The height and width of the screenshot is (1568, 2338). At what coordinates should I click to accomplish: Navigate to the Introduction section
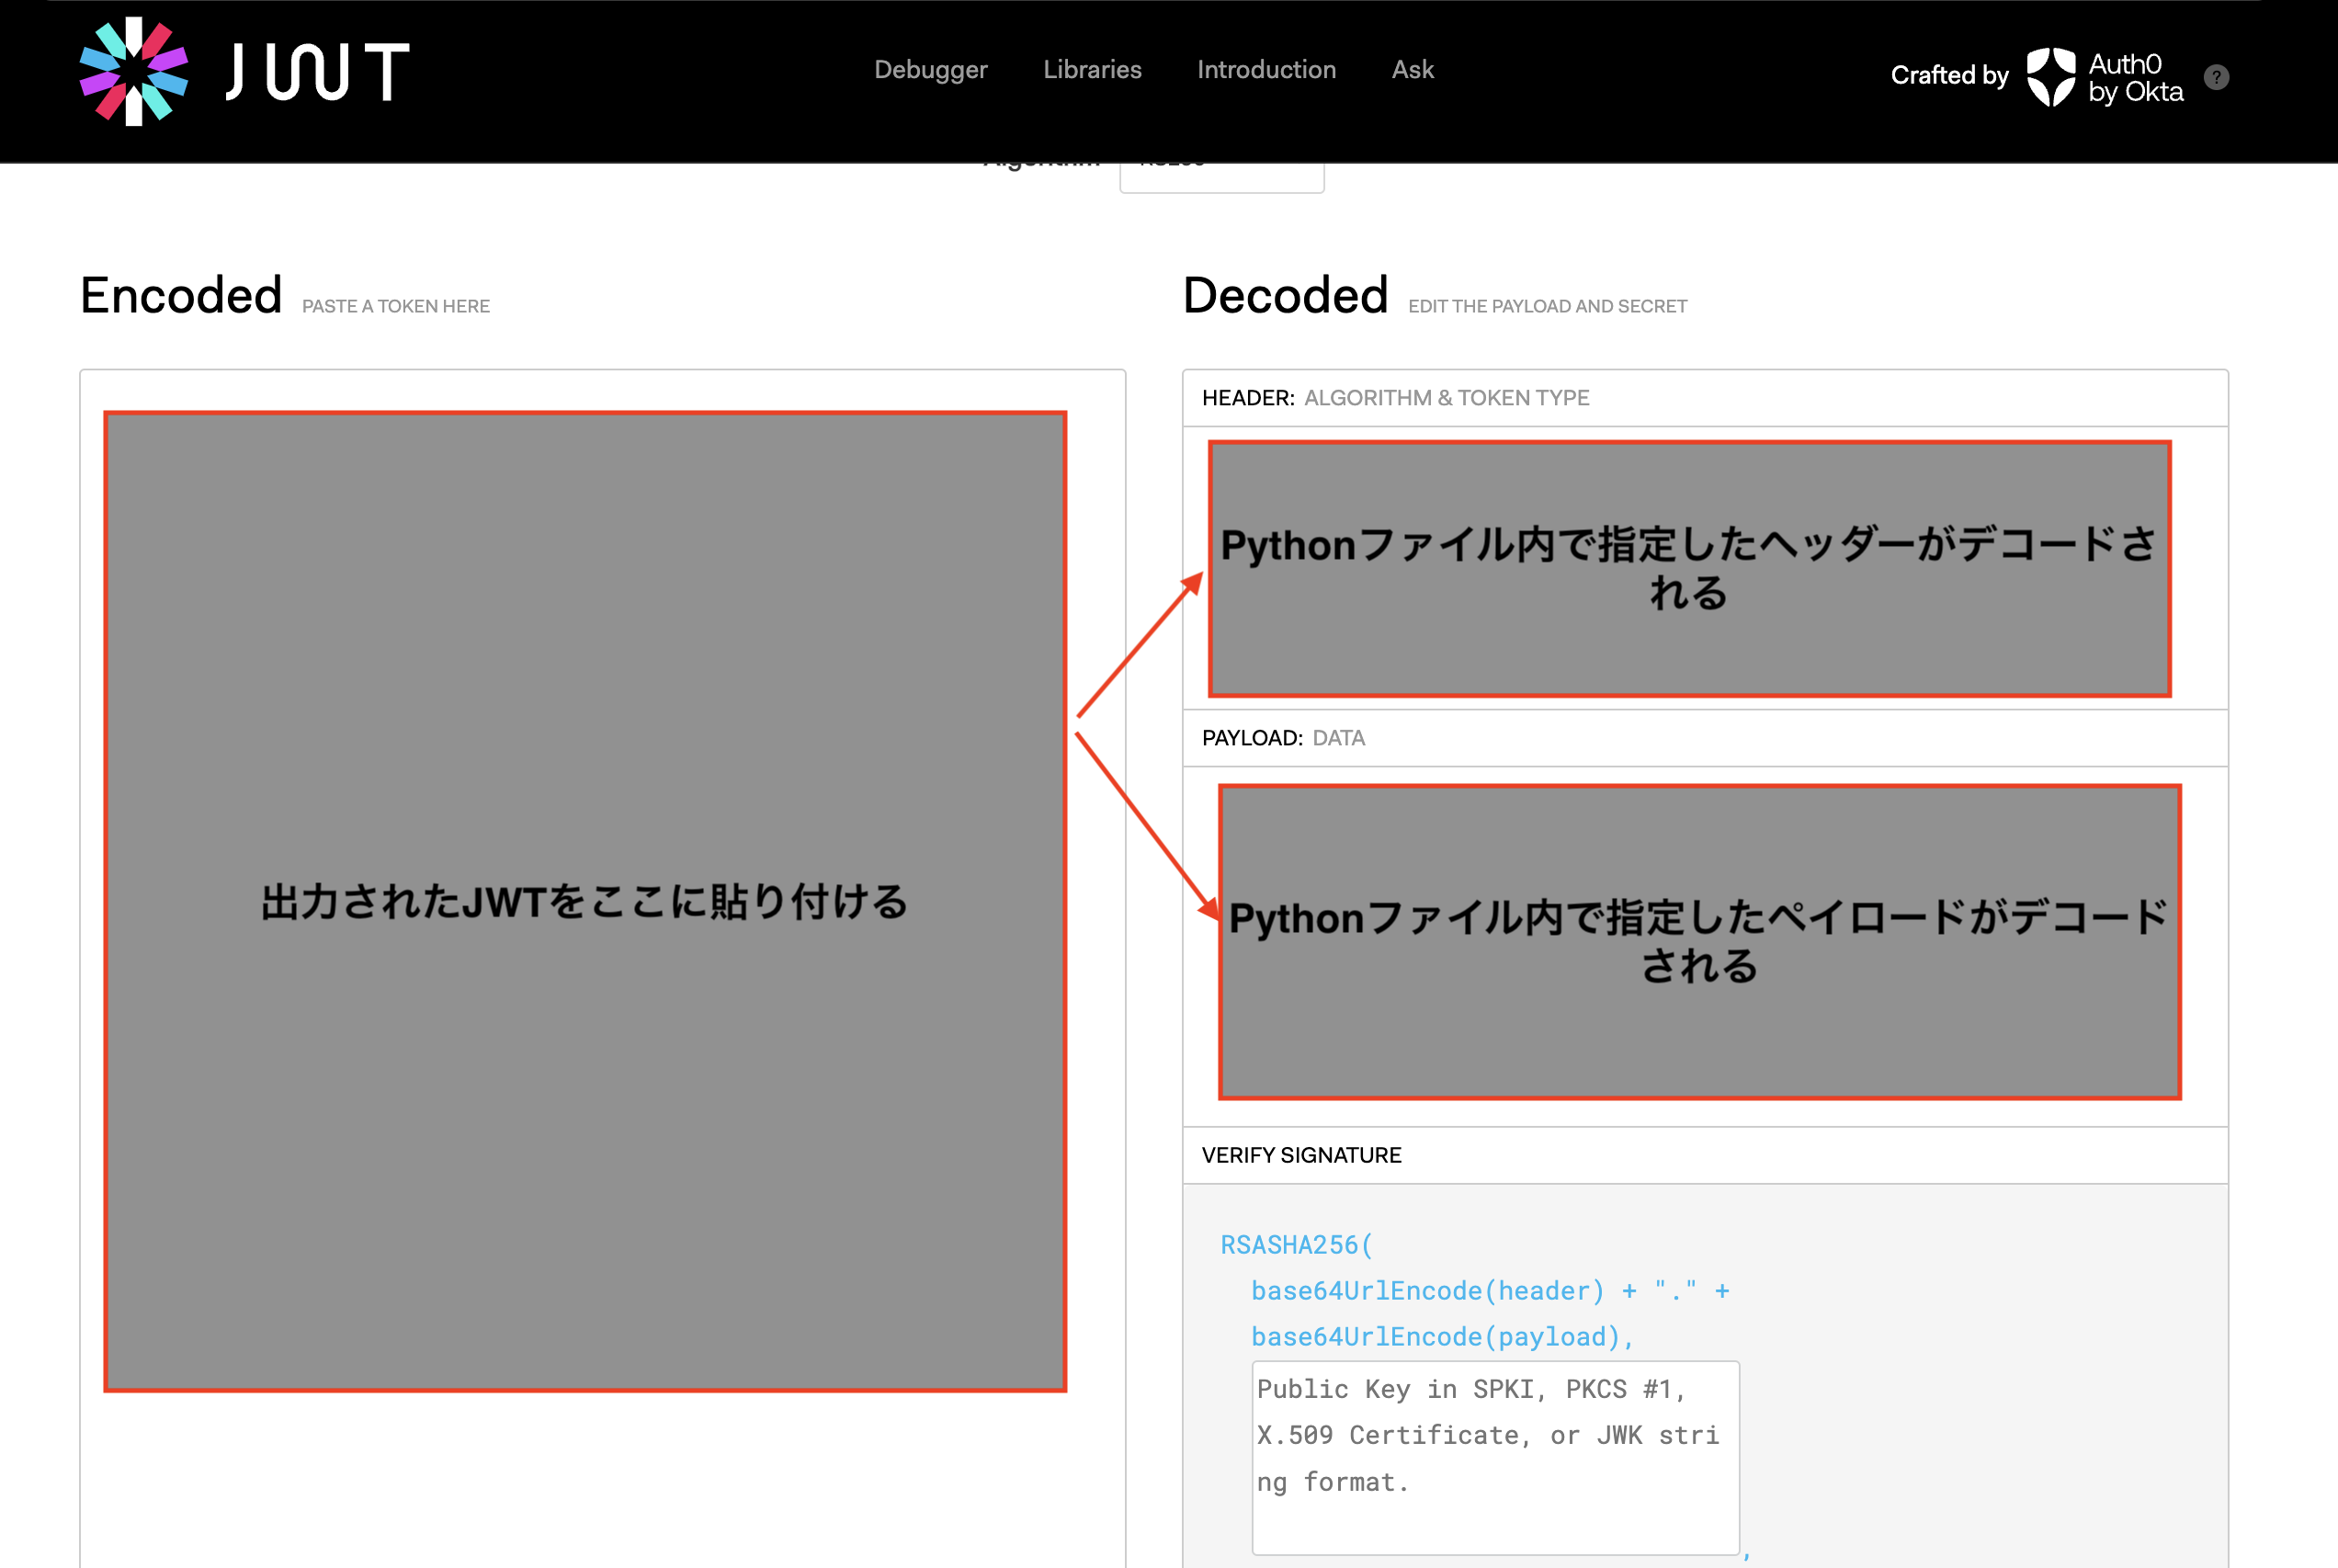pyautogui.click(x=1266, y=70)
